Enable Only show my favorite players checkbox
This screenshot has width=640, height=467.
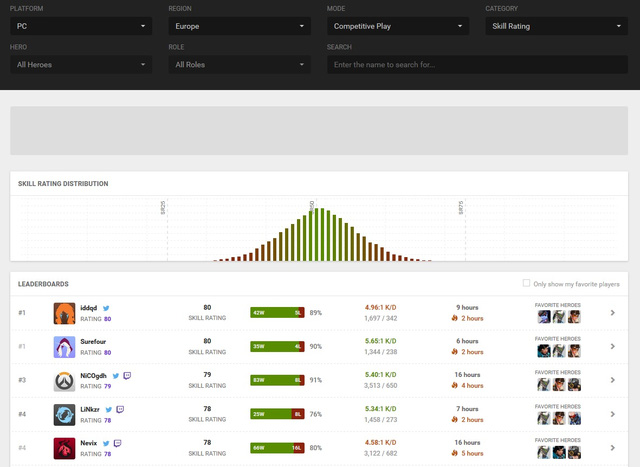527,283
